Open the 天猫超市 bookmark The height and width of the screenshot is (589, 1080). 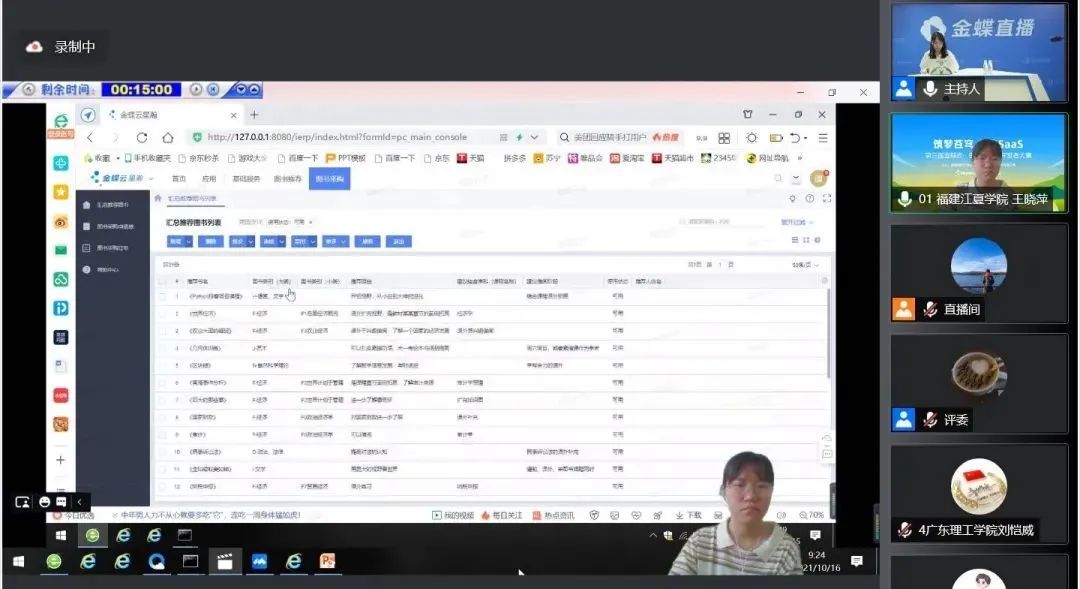click(673, 158)
